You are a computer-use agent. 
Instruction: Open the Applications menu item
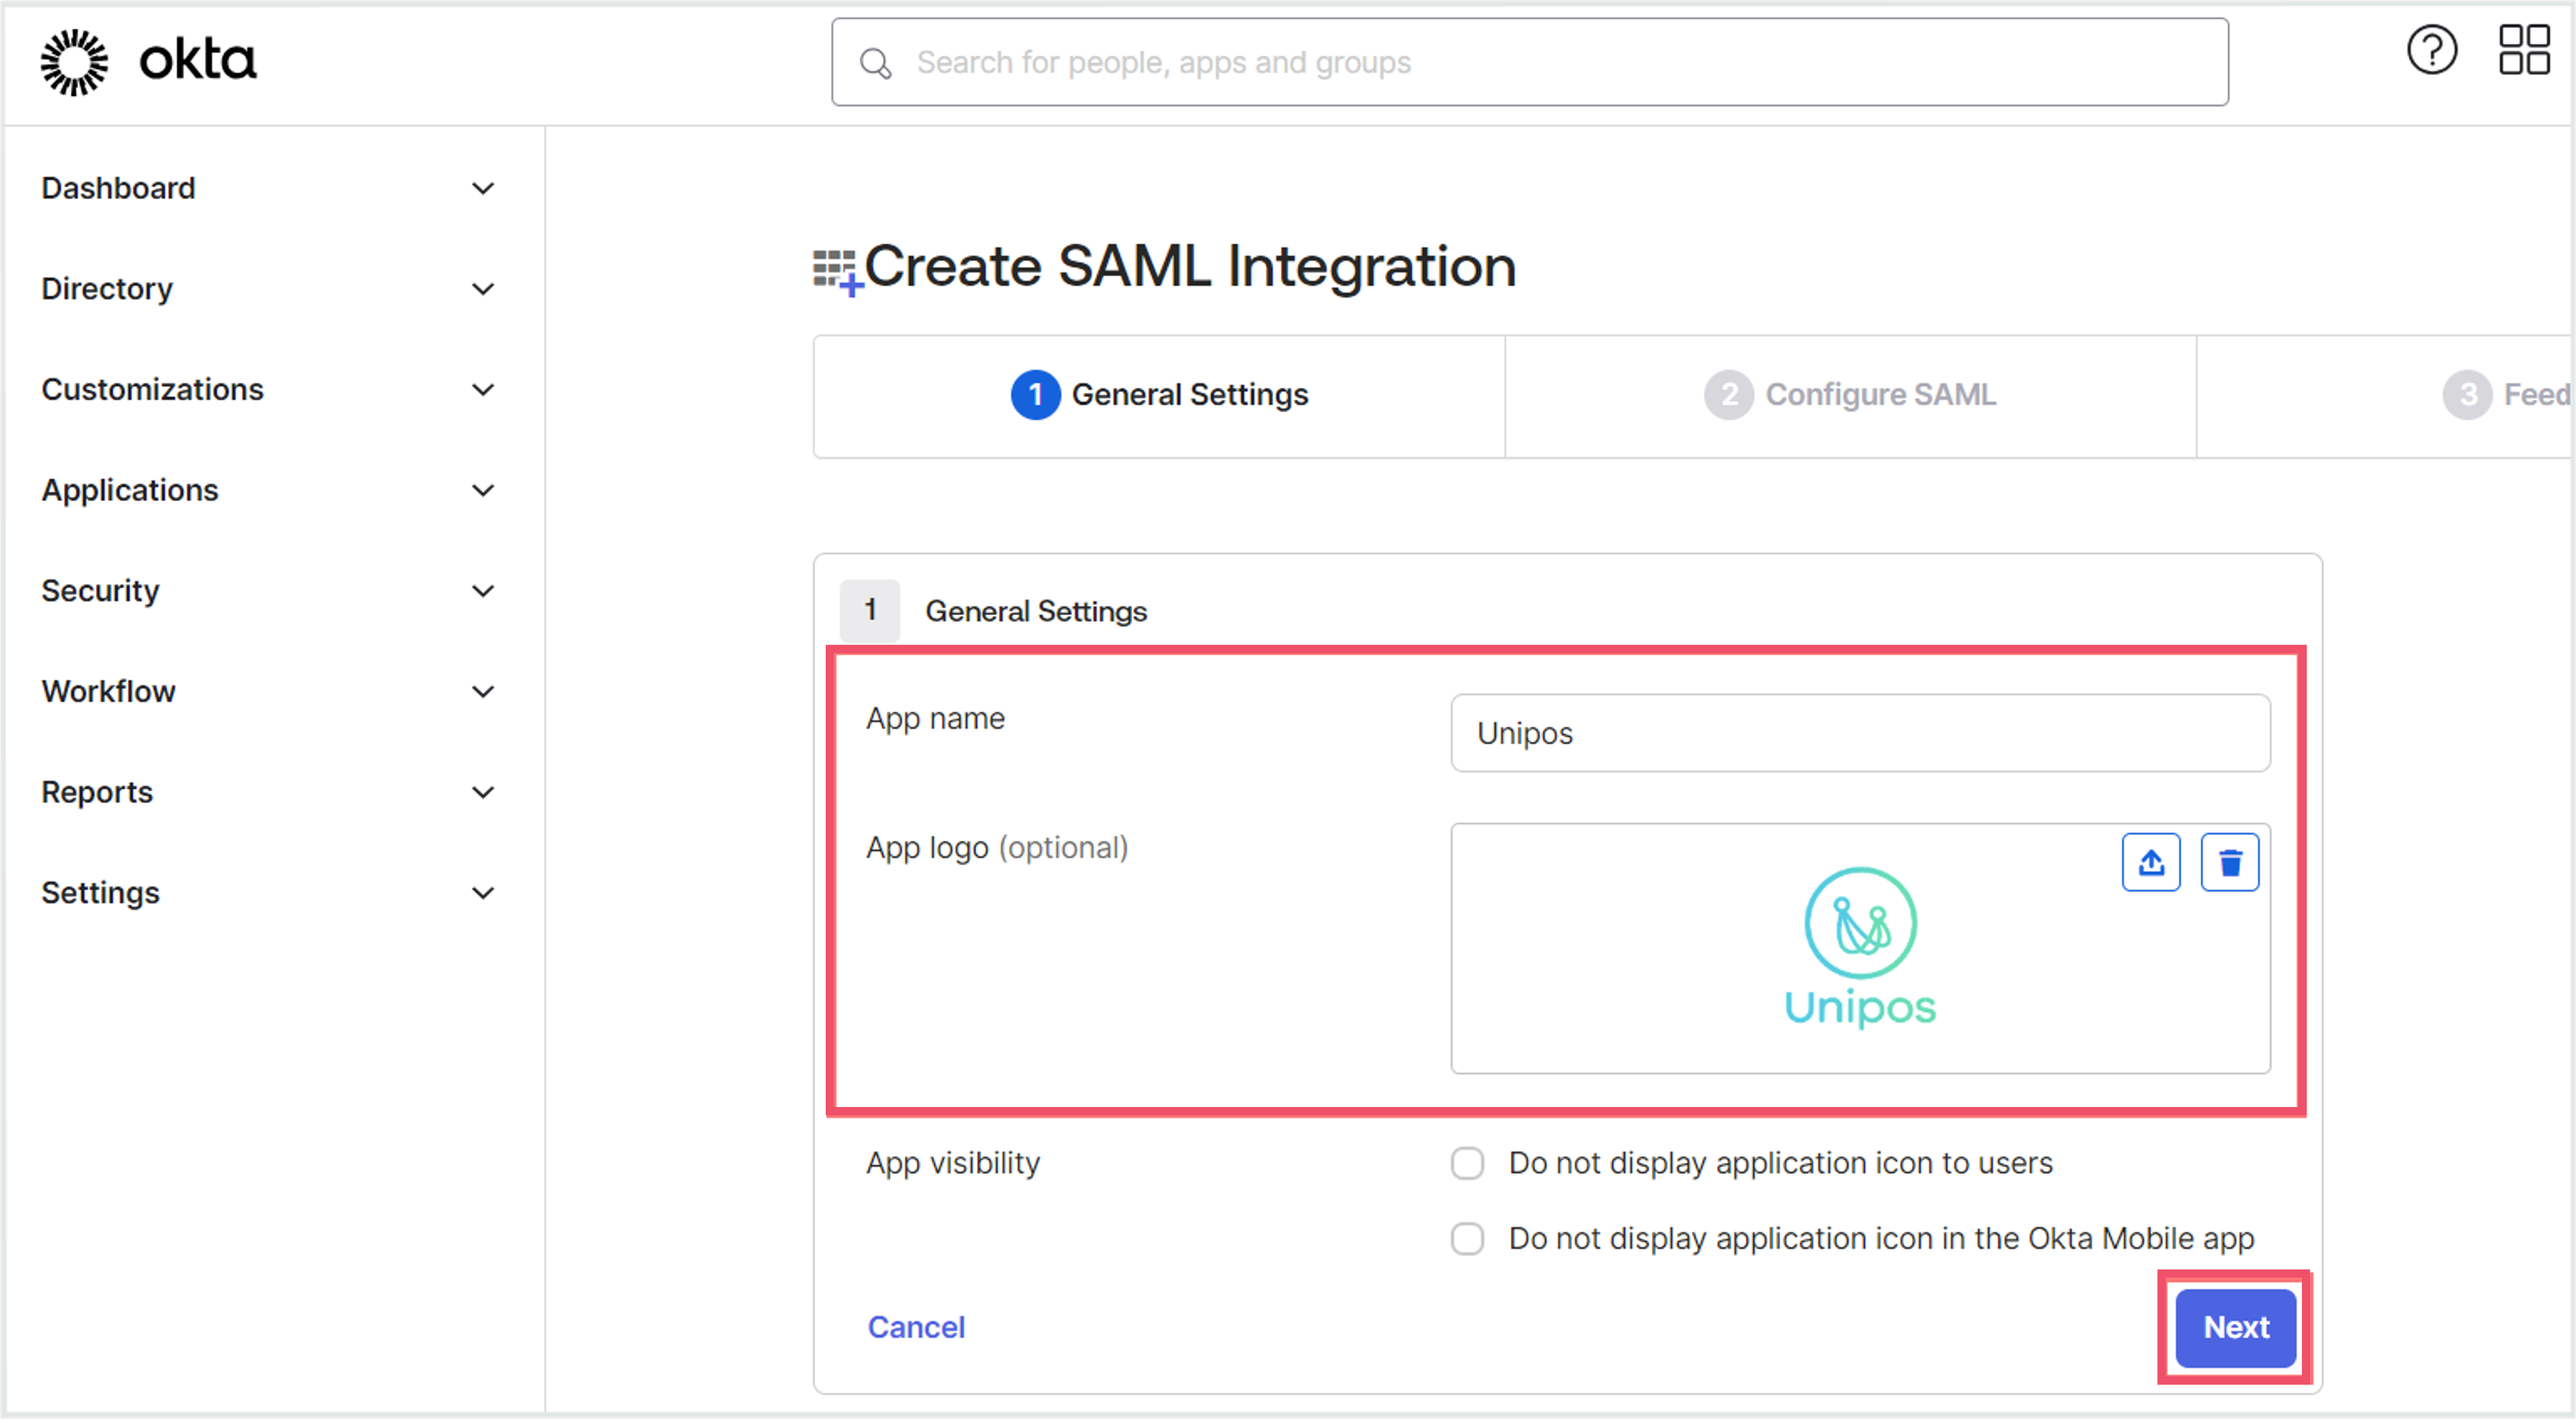[x=130, y=490]
